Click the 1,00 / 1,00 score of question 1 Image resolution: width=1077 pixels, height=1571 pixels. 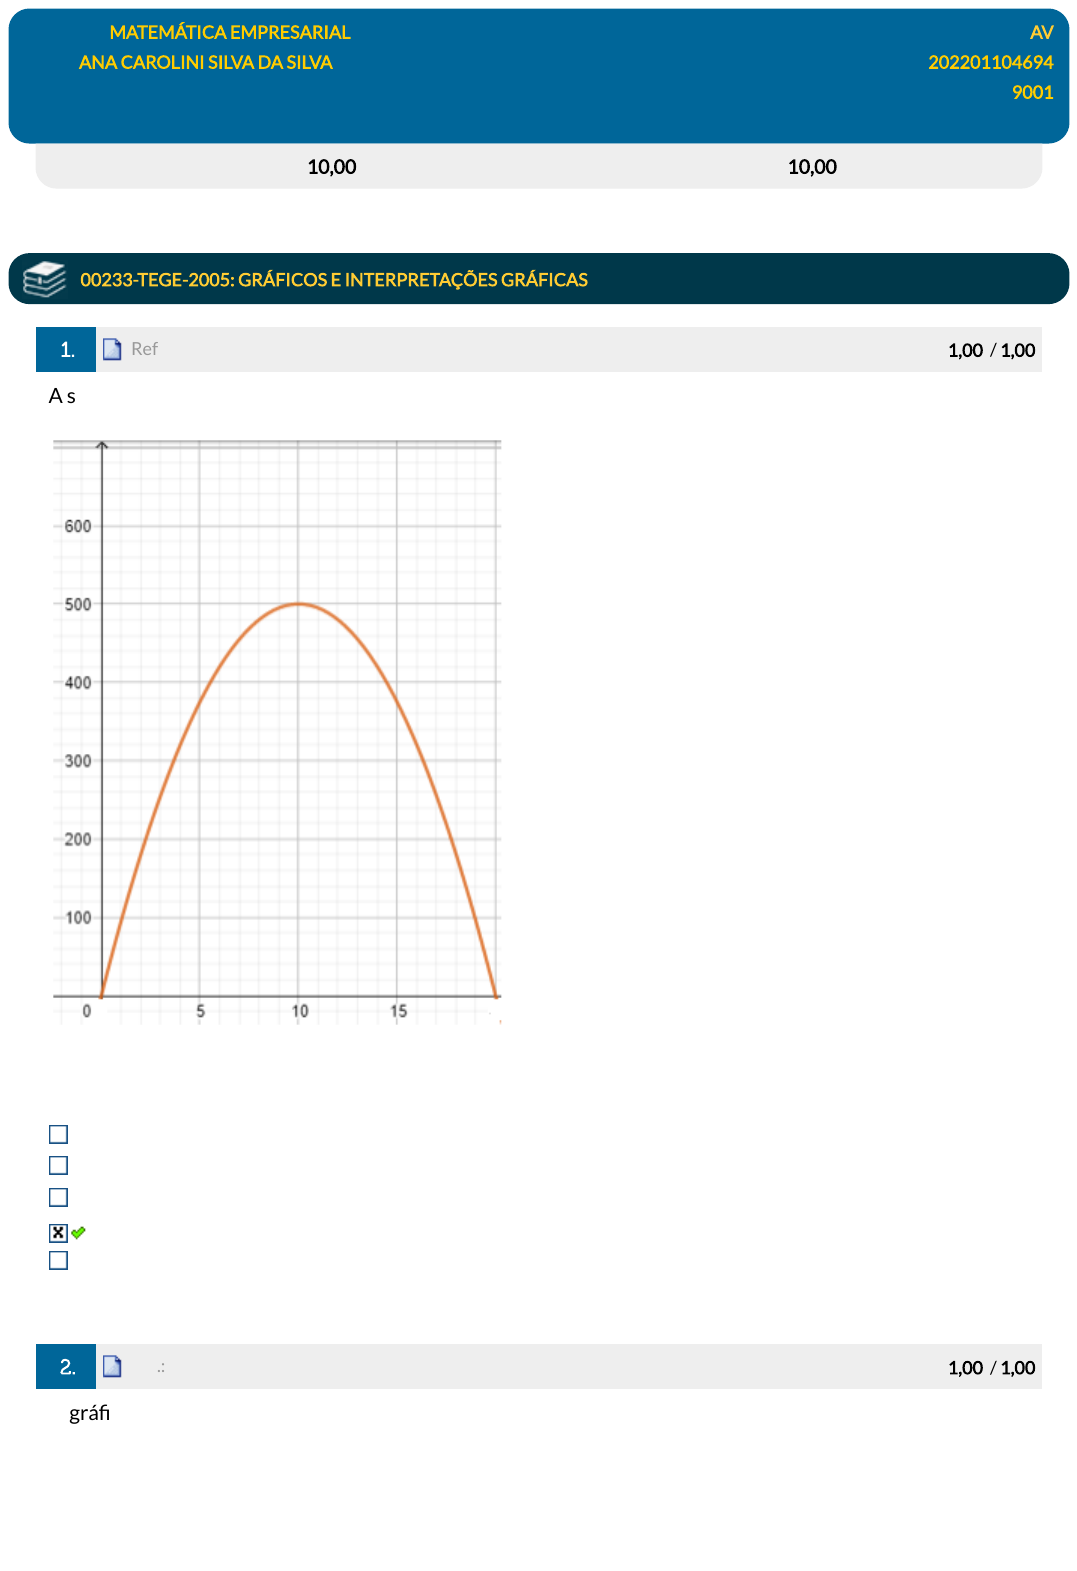[990, 350]
